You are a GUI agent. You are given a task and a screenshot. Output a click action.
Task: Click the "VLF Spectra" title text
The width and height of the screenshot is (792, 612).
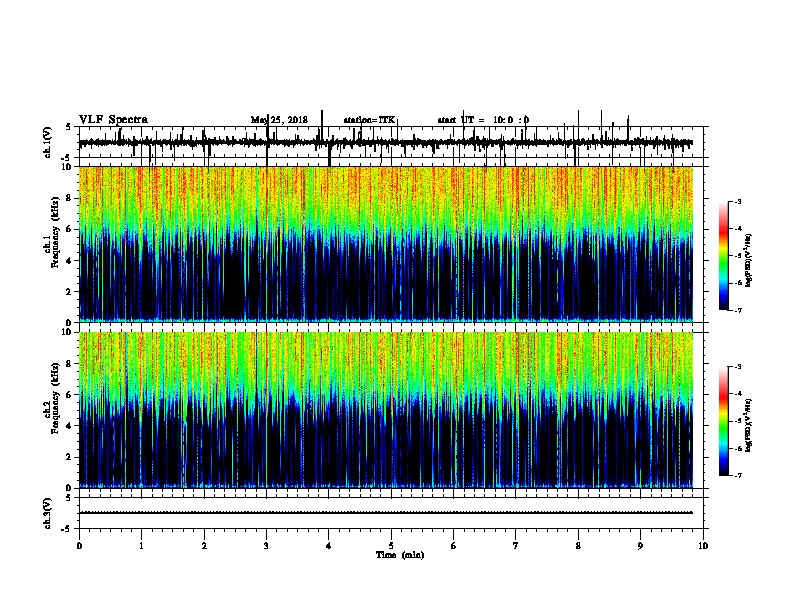[113, 120]
